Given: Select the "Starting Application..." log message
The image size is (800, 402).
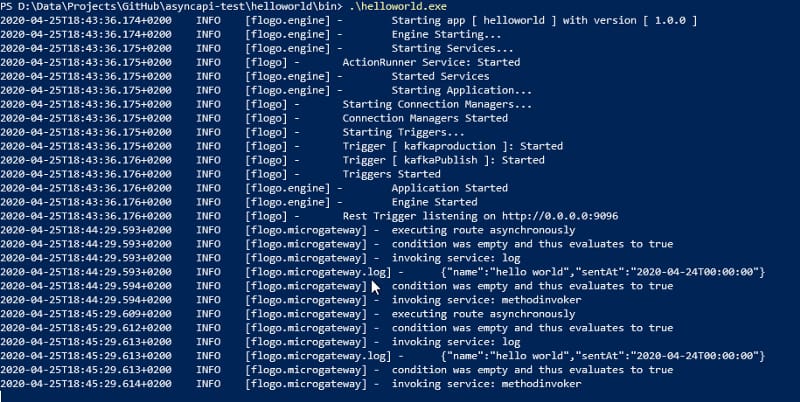Looking at the screenshot, I should (x=461, y=90).
